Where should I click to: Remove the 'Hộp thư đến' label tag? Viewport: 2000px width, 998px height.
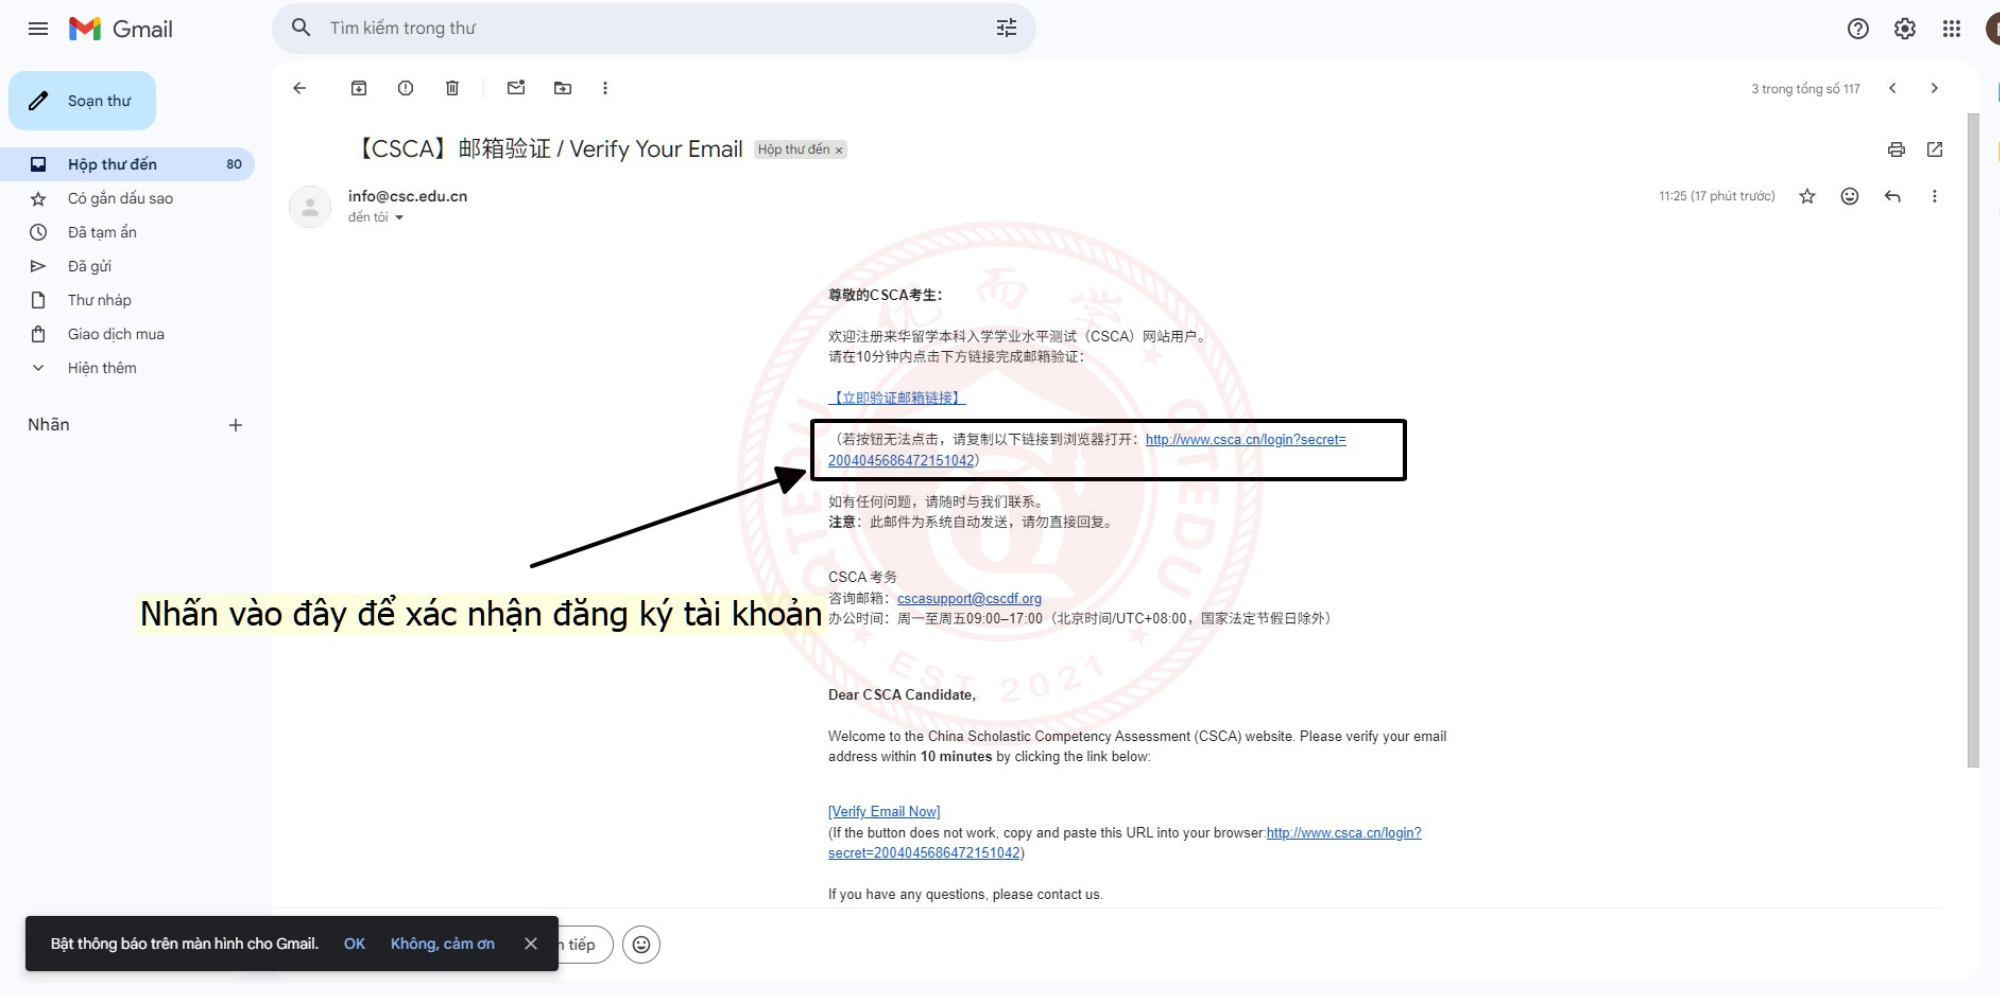point(839,151)
